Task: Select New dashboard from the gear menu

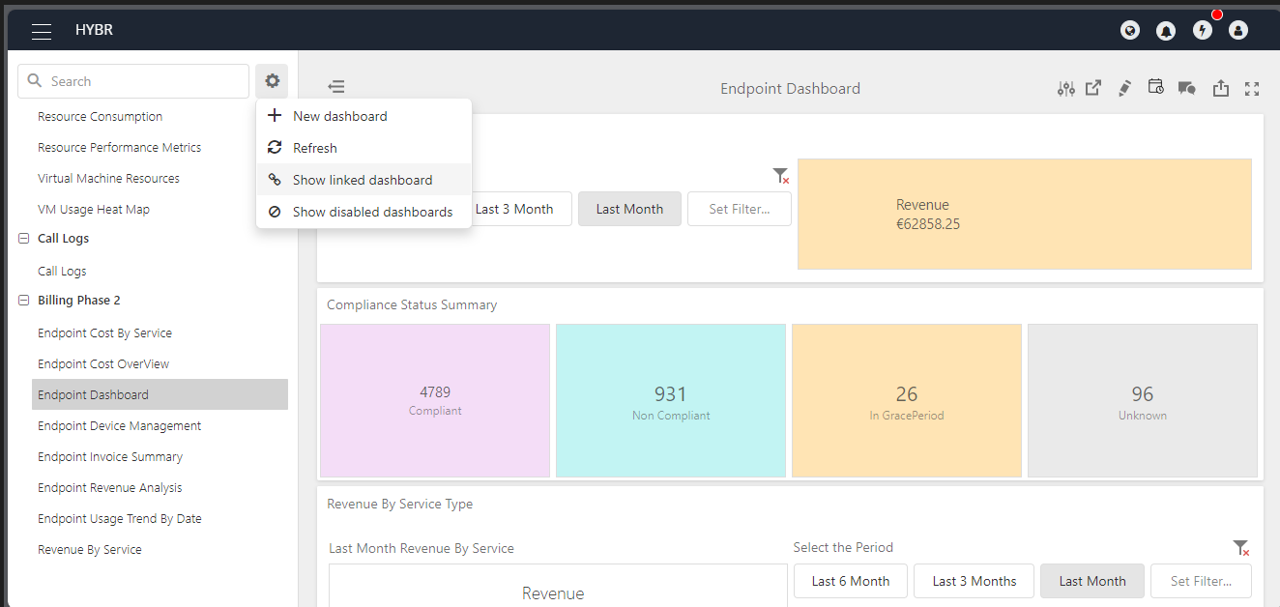Action: point(364,116)
